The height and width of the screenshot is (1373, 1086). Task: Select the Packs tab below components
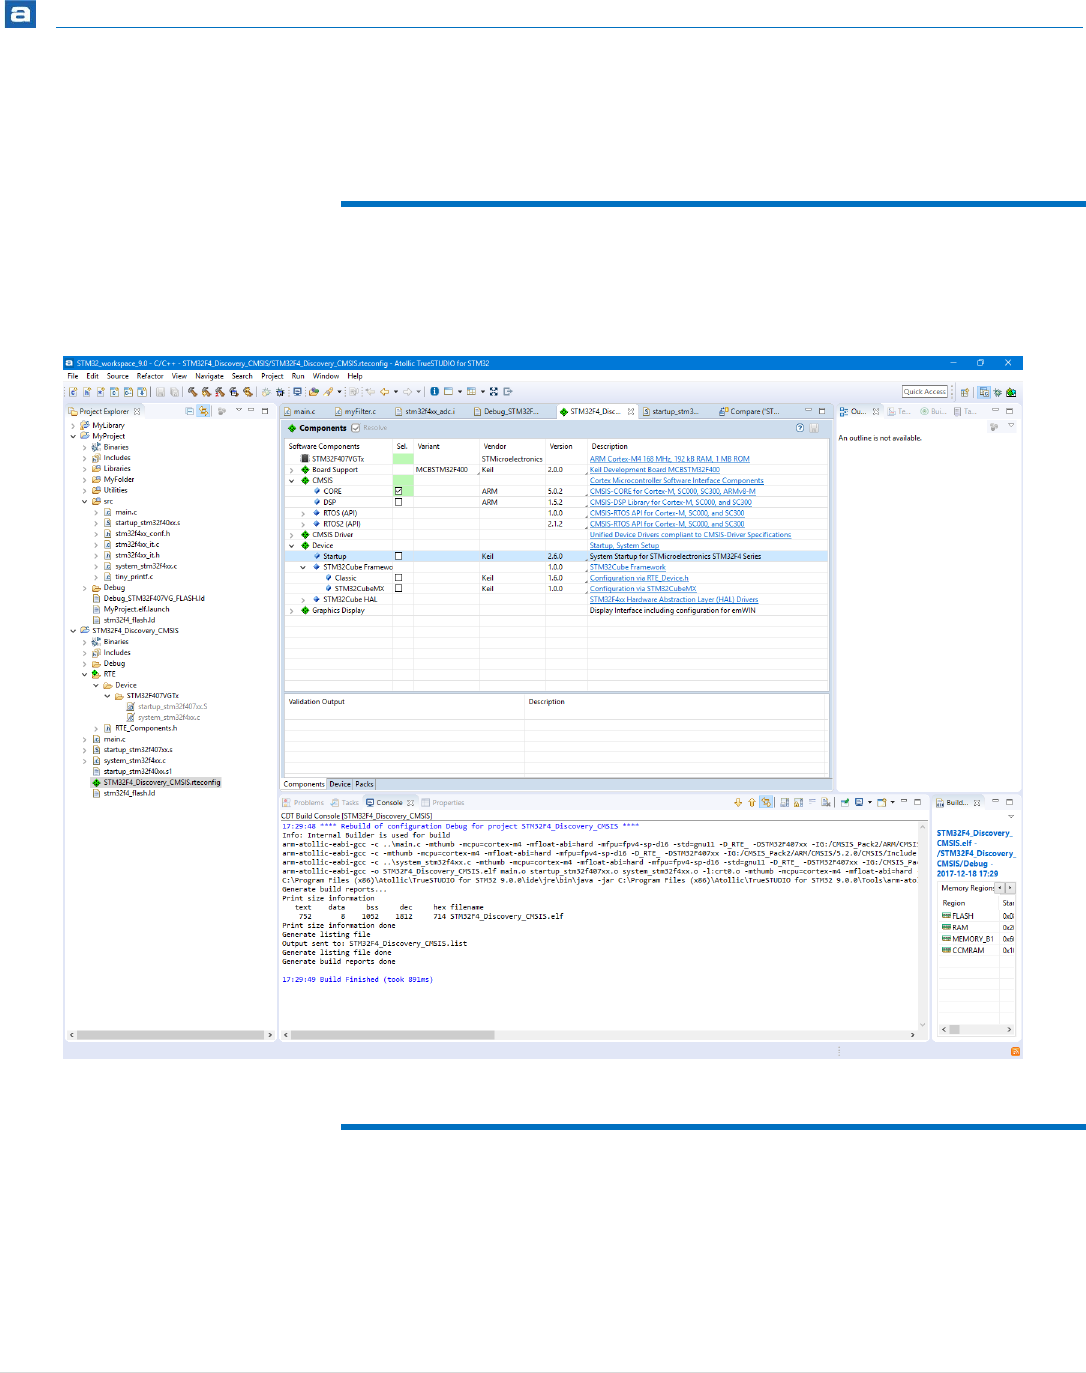365,784
